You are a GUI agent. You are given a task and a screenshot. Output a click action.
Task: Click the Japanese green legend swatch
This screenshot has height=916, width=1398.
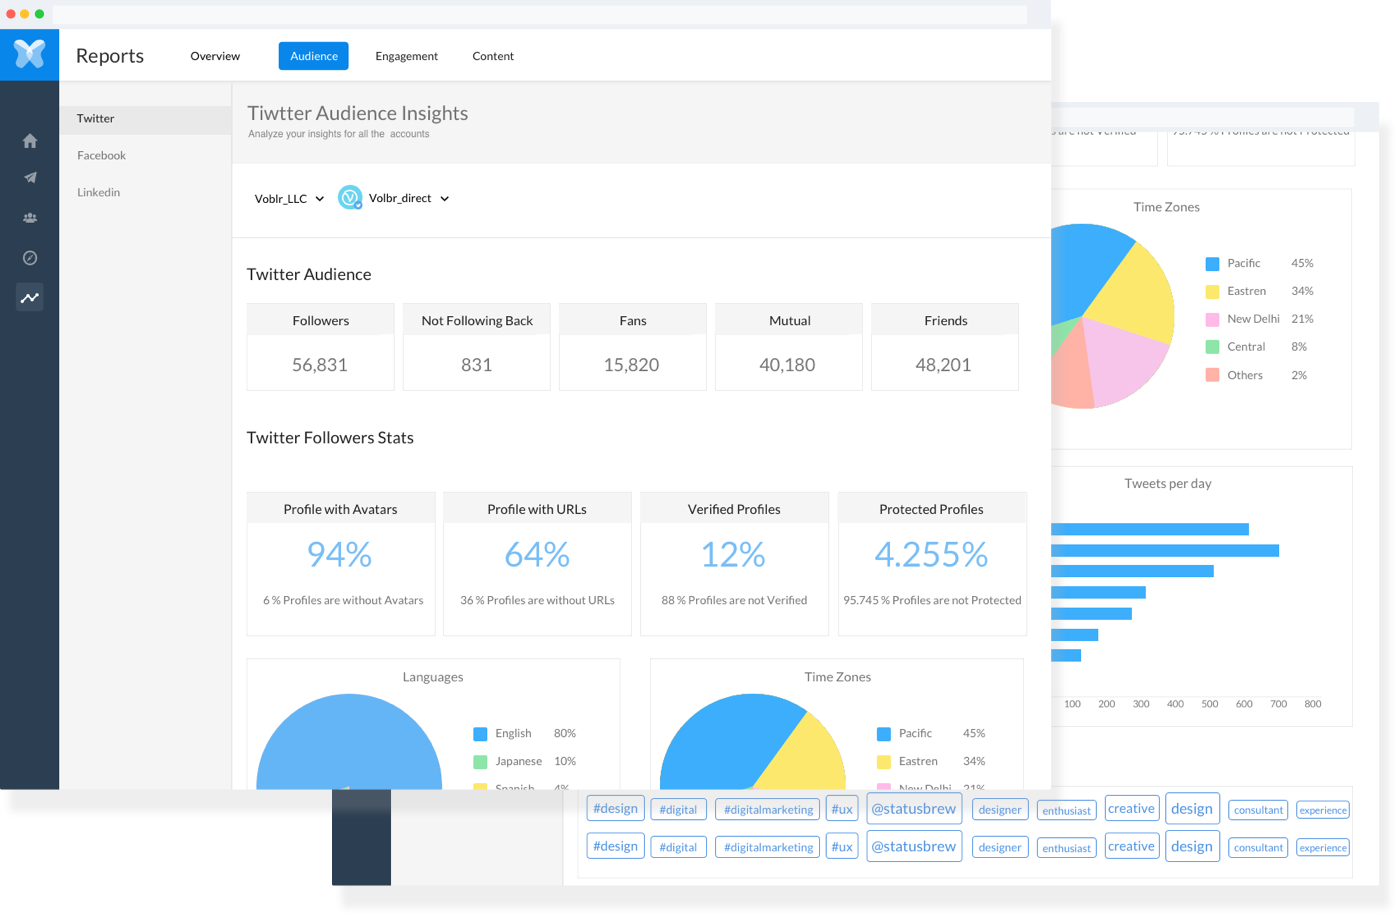tap(480, 762)
